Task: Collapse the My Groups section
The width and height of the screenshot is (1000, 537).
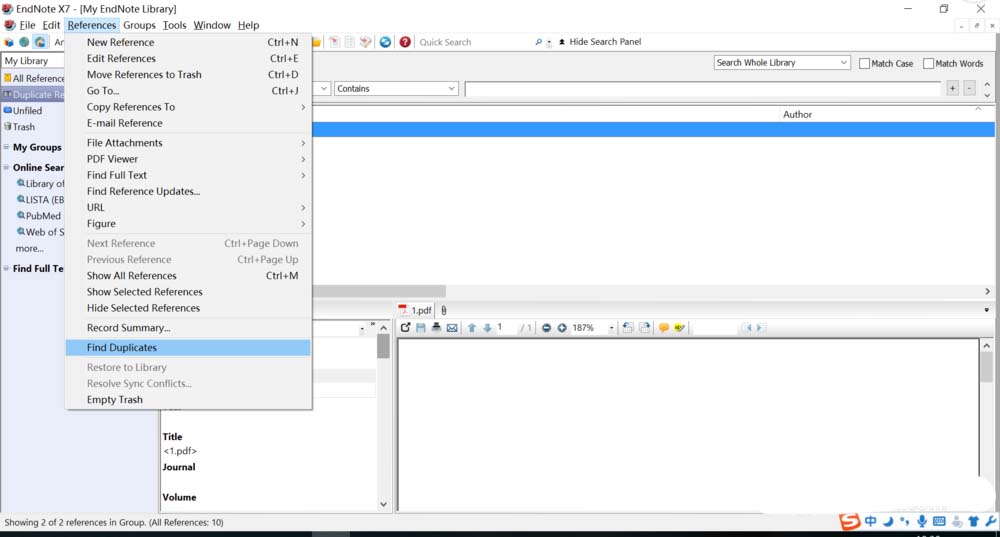Action: tap(6, 147)
